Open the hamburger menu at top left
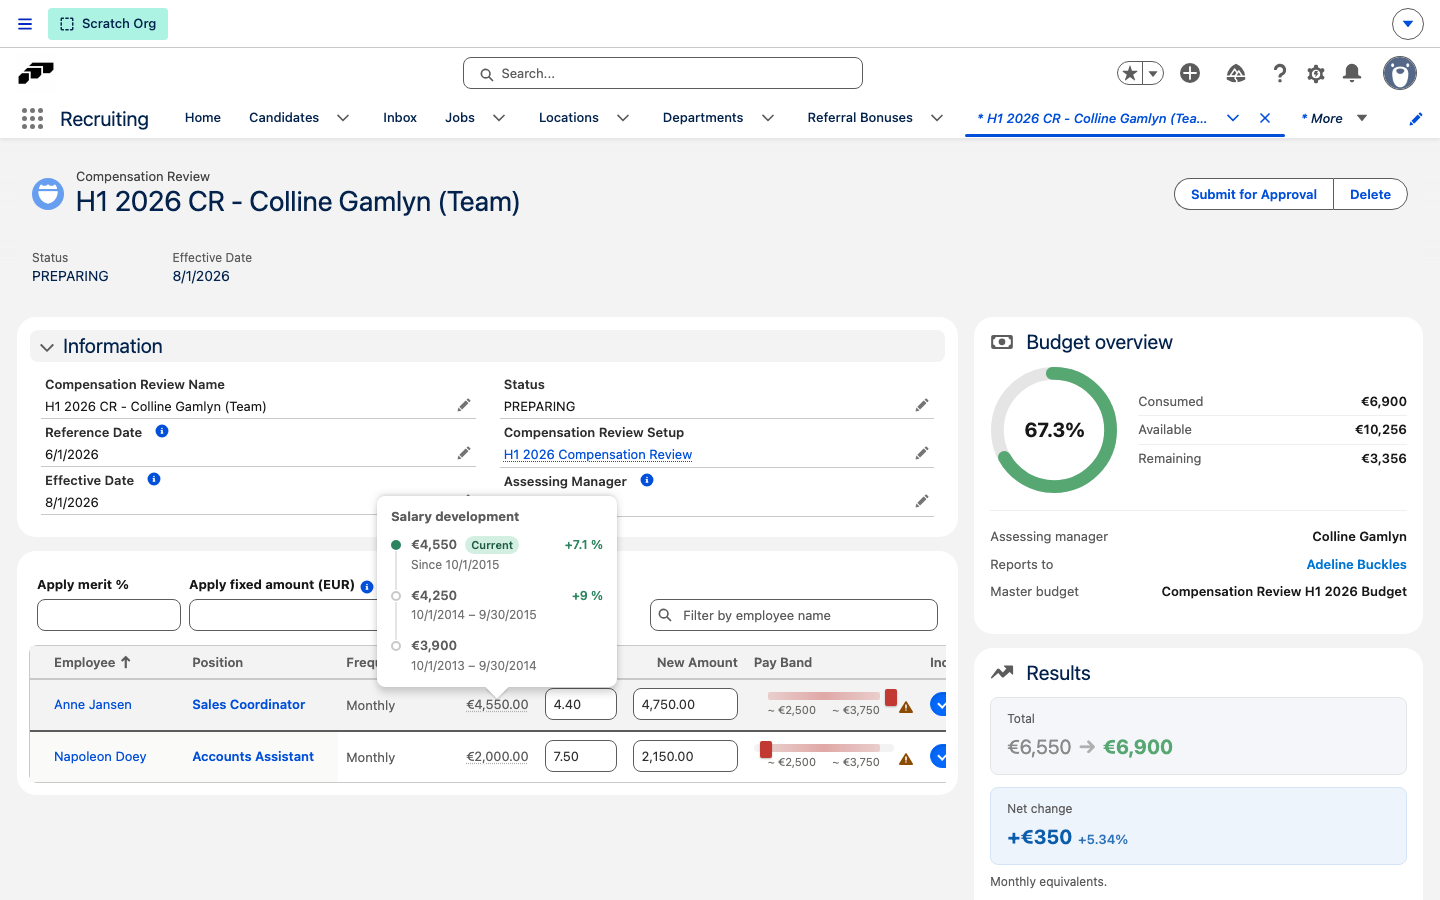The width and height of the screenshot is (1440, 900). pos(25,24)
